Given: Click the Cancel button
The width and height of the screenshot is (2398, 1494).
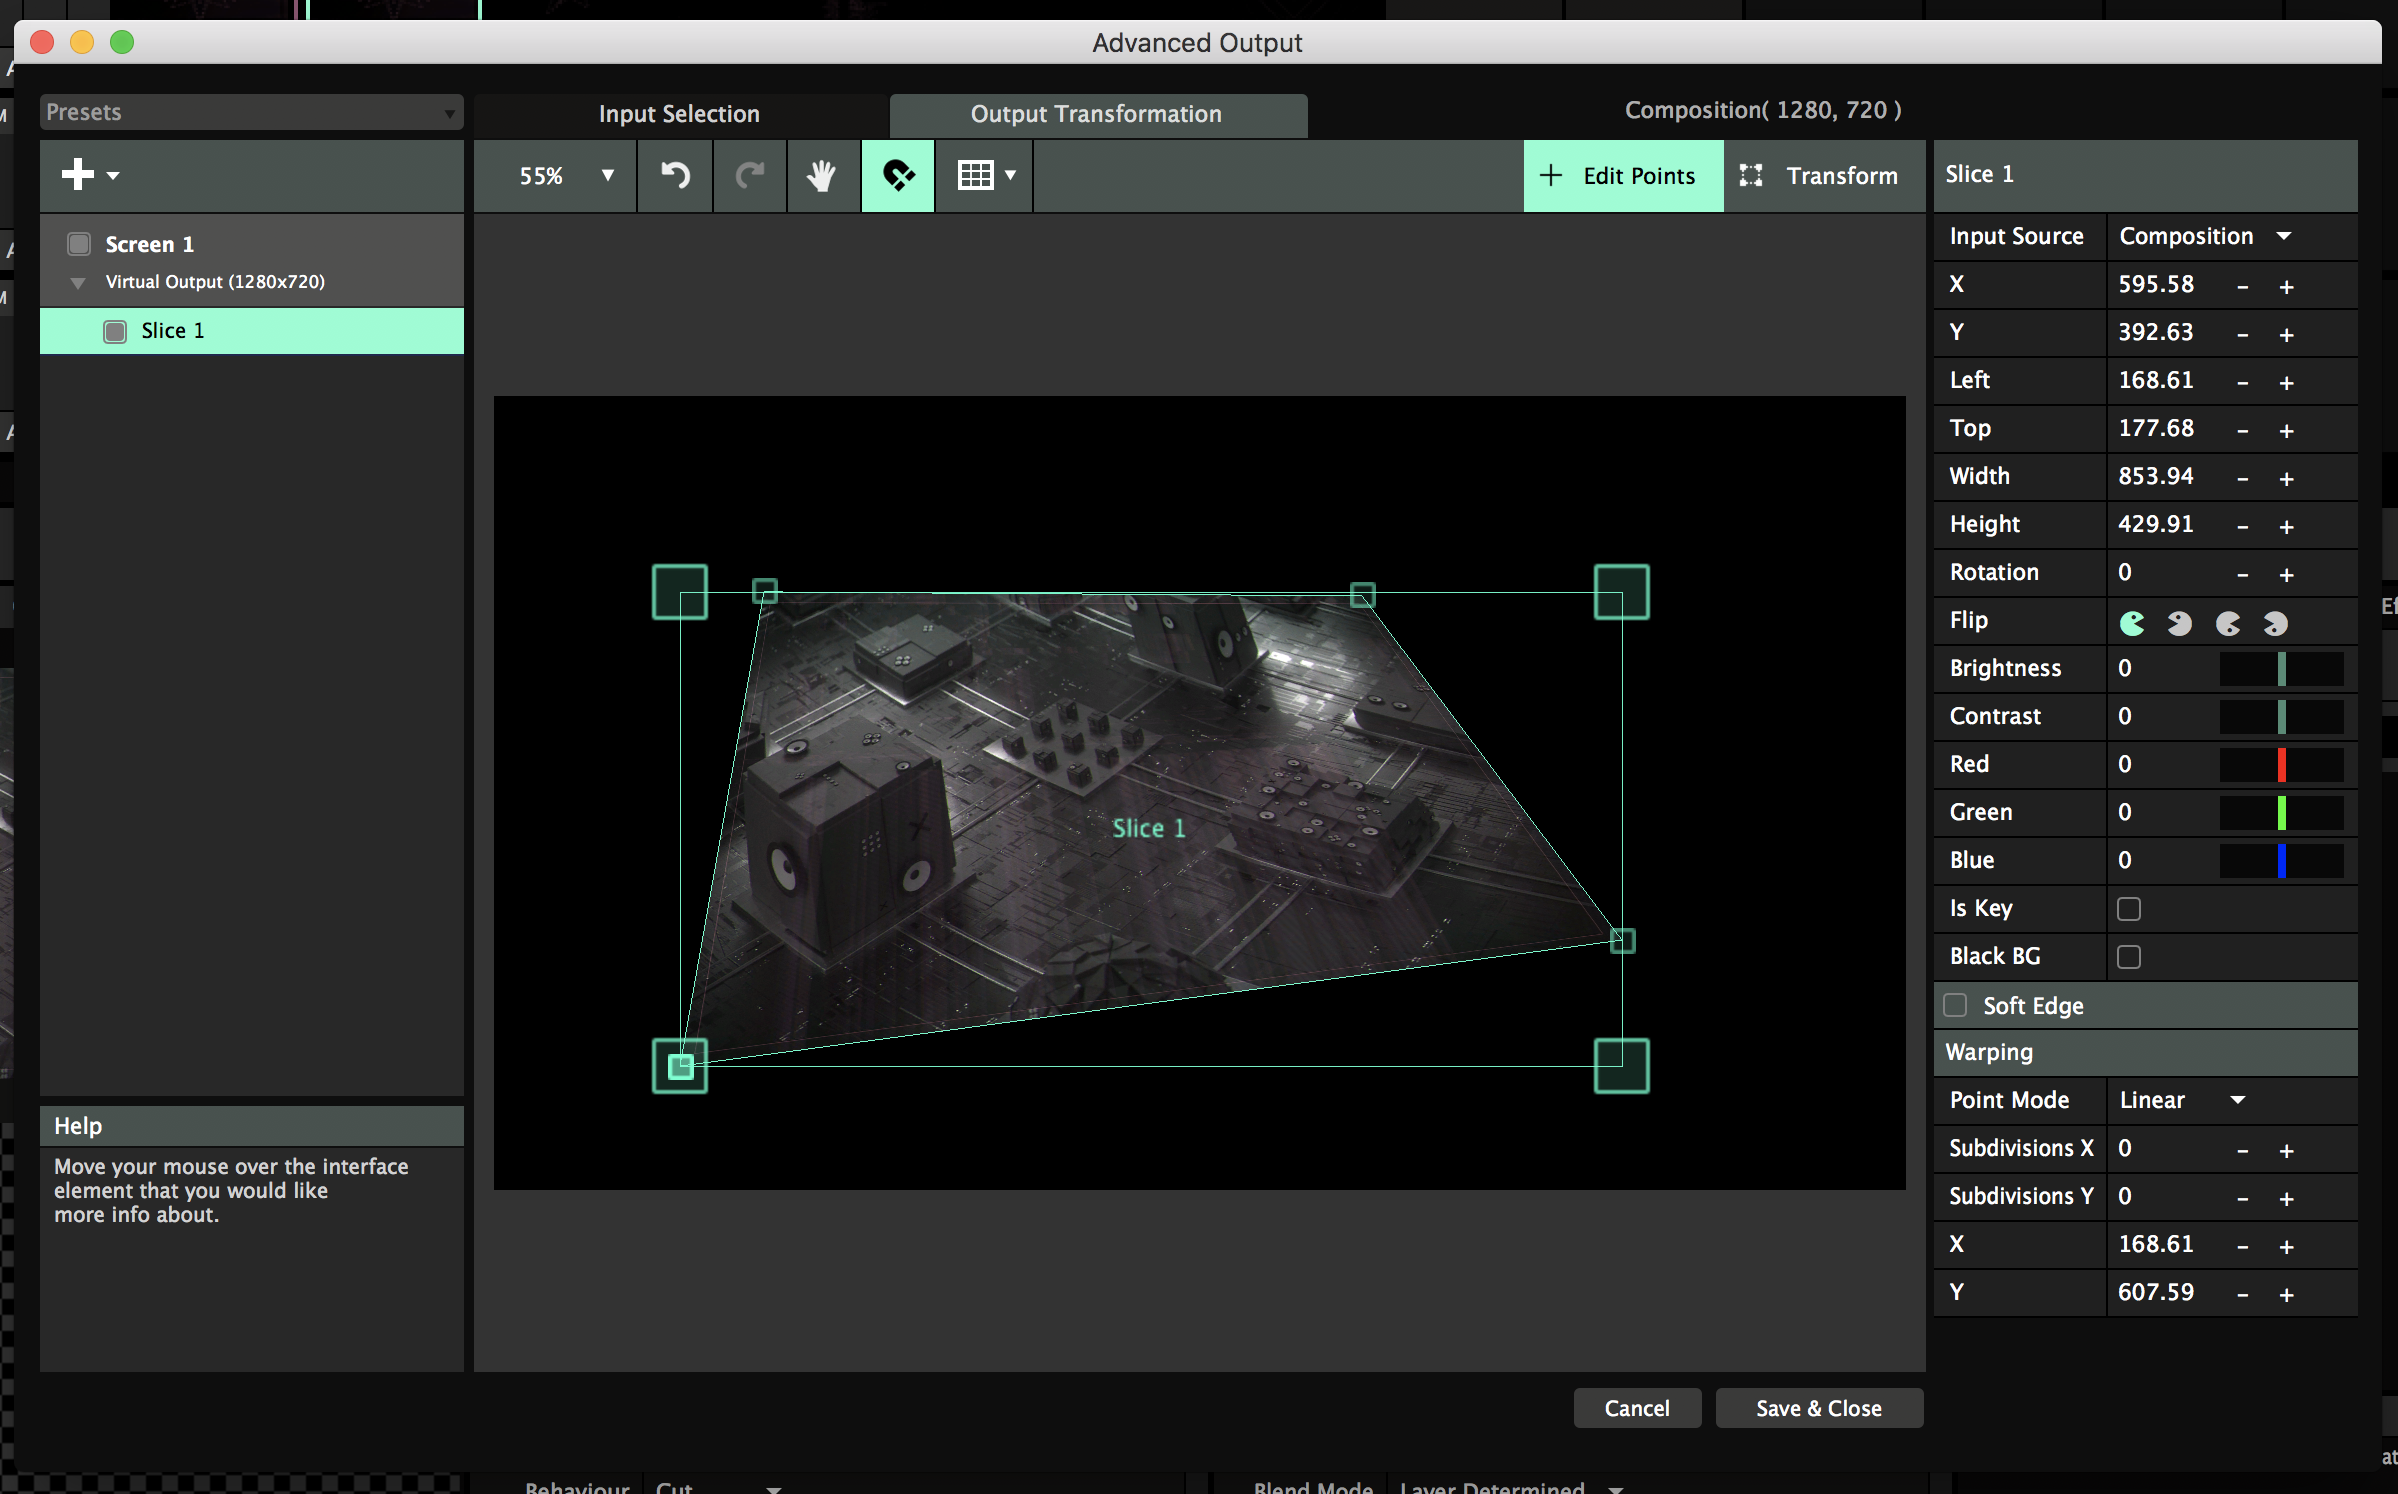Looking at the screenshot, I should tap(1636, 1408).
